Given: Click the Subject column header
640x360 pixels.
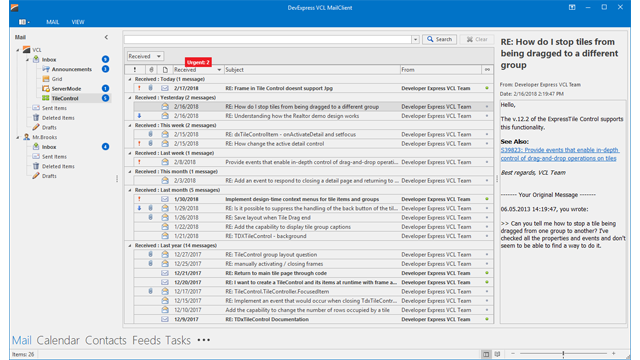Looking at the screenshot, I should click(x=312, y=70).
